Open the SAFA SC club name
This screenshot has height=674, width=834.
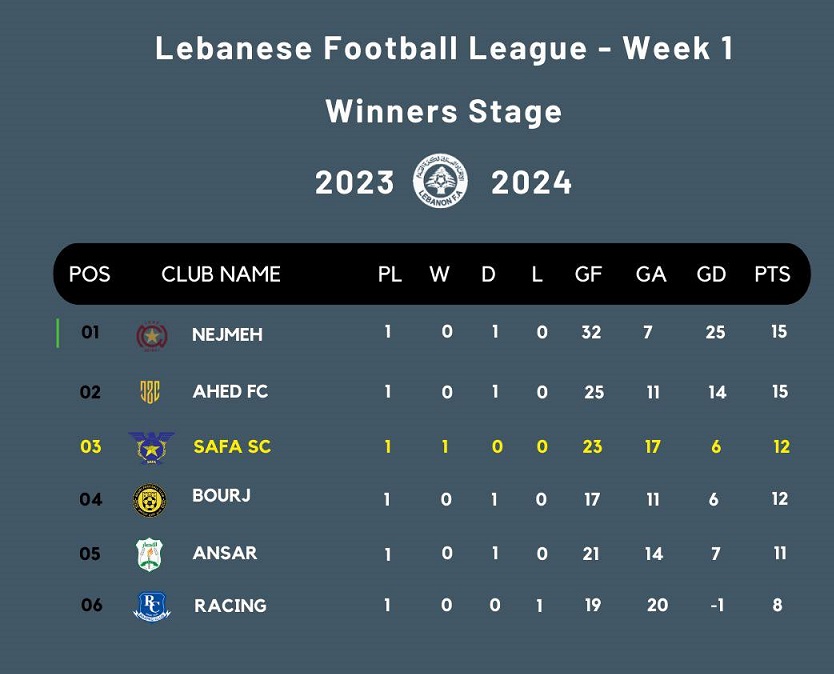click(x=232, y=447)
